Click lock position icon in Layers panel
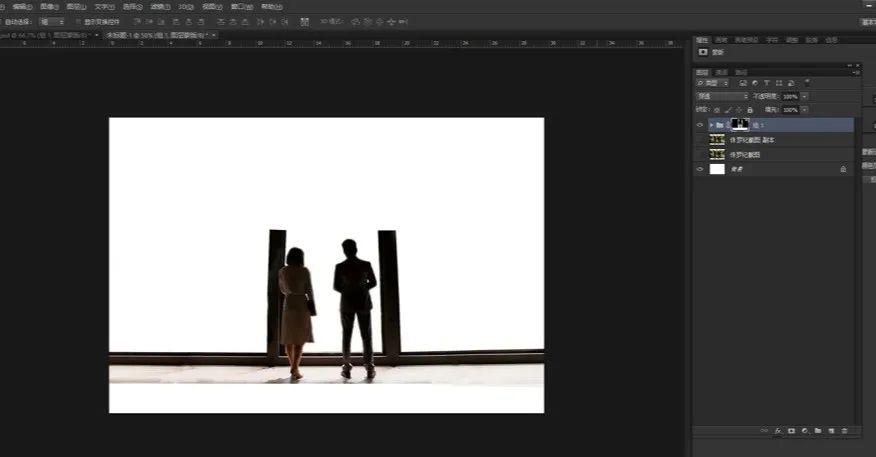The height and width of the screenshot is (457, 876). tap(739, 110)
